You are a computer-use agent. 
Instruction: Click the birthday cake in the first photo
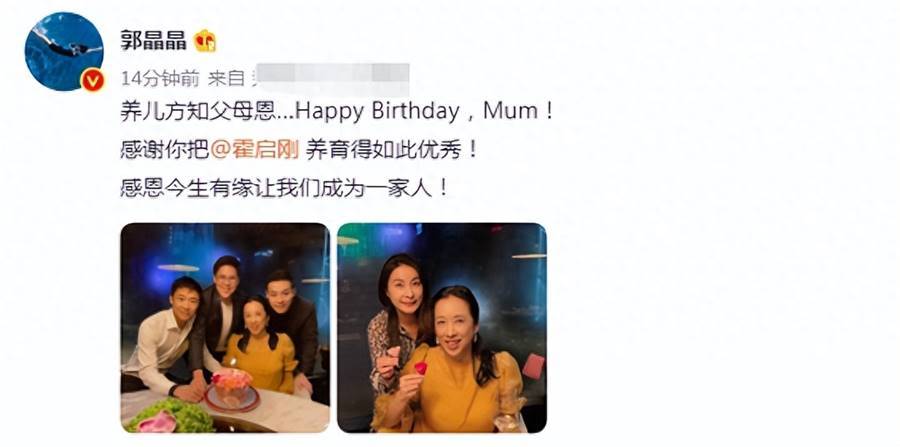pos(232,388)
